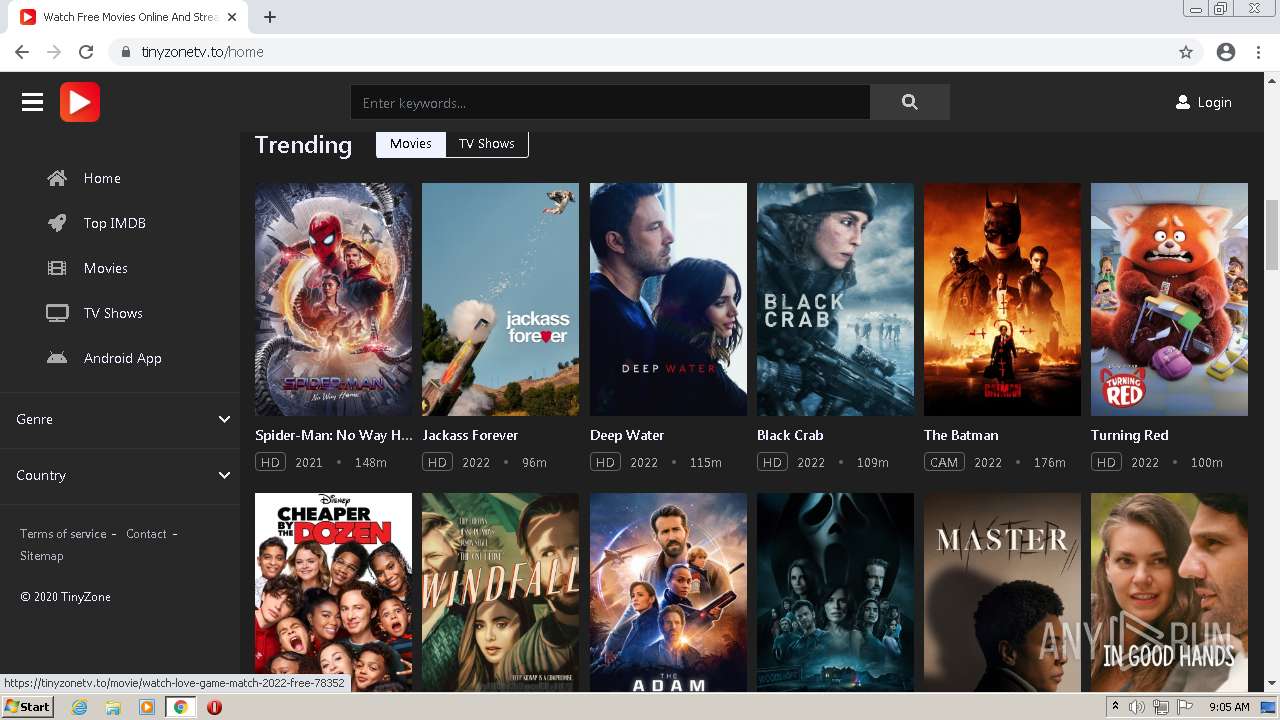This screenshot has width=1280, height=720.
Task: Open Black Crab title link
Action: [x=790, y=435]
